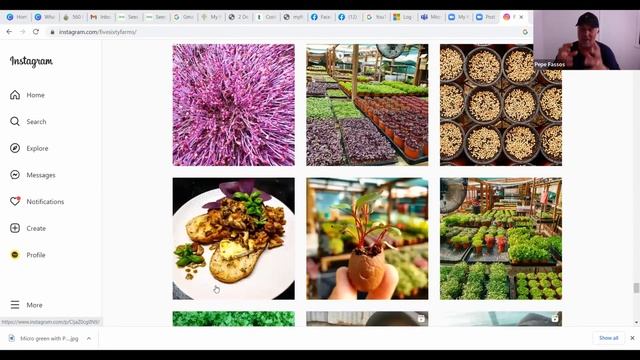Close the downloads bar
This screenshot has width=640, height=360.
pos(632,338)
